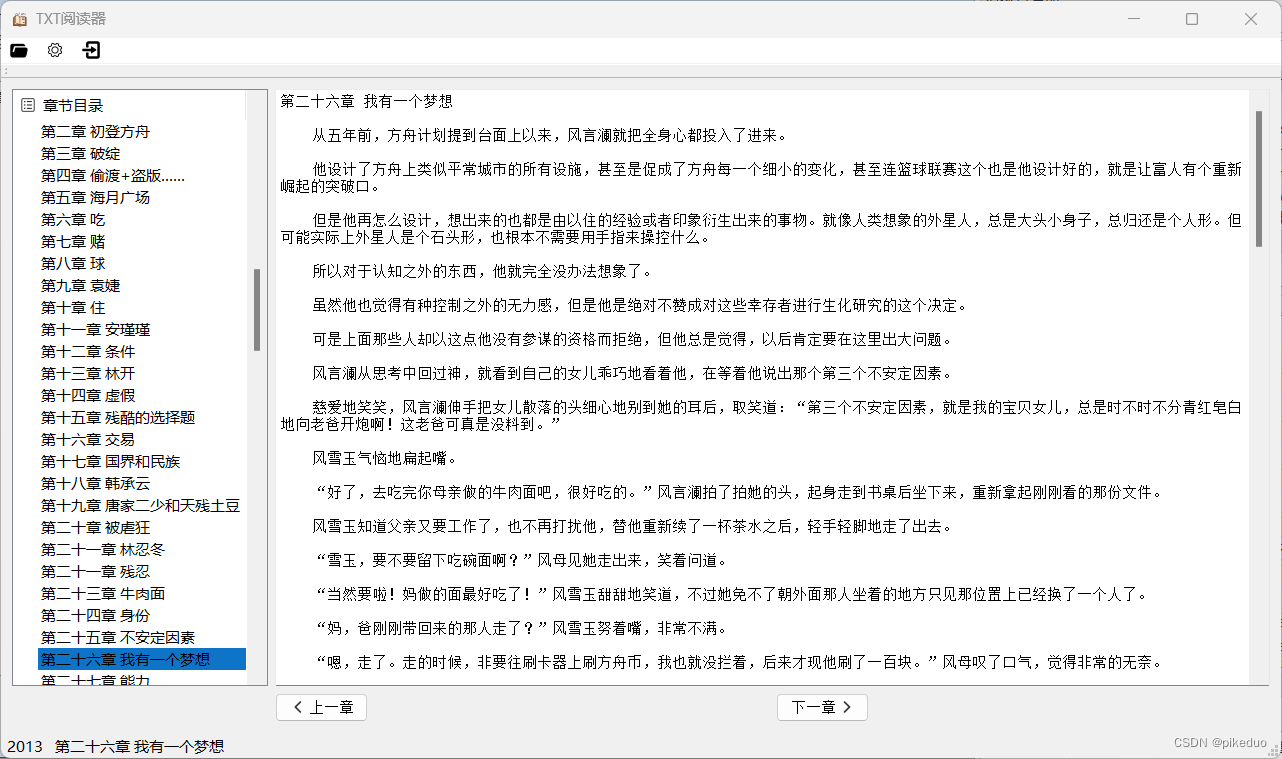Select chapter 第八章 球
This screenshot has width=1282, height=759.
pyautogui.click(x=73, y=264)
